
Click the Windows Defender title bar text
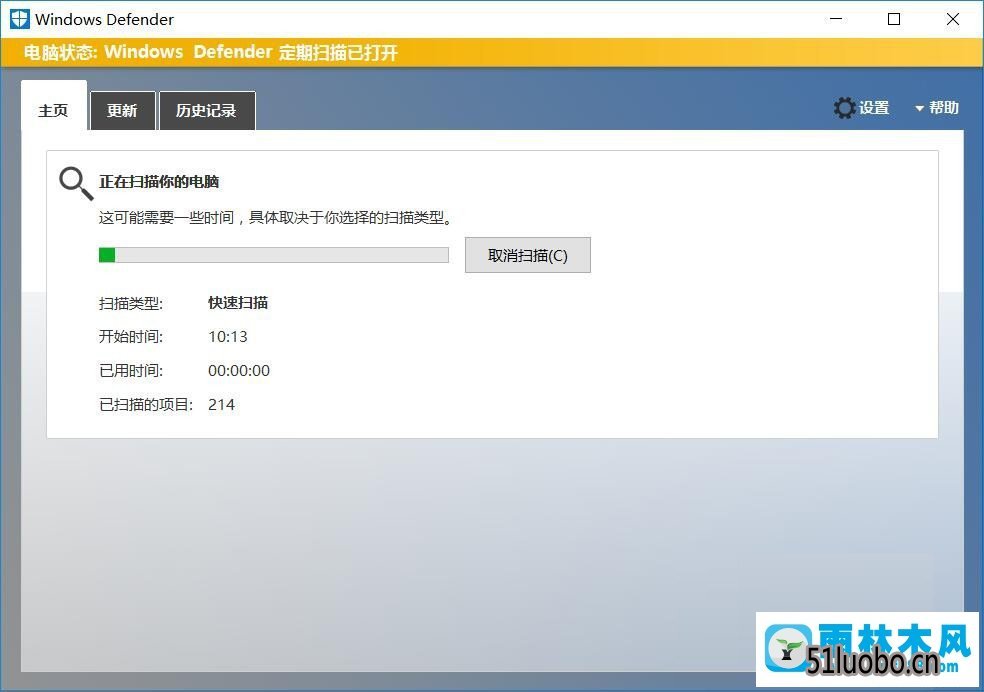tap(104, 19)
